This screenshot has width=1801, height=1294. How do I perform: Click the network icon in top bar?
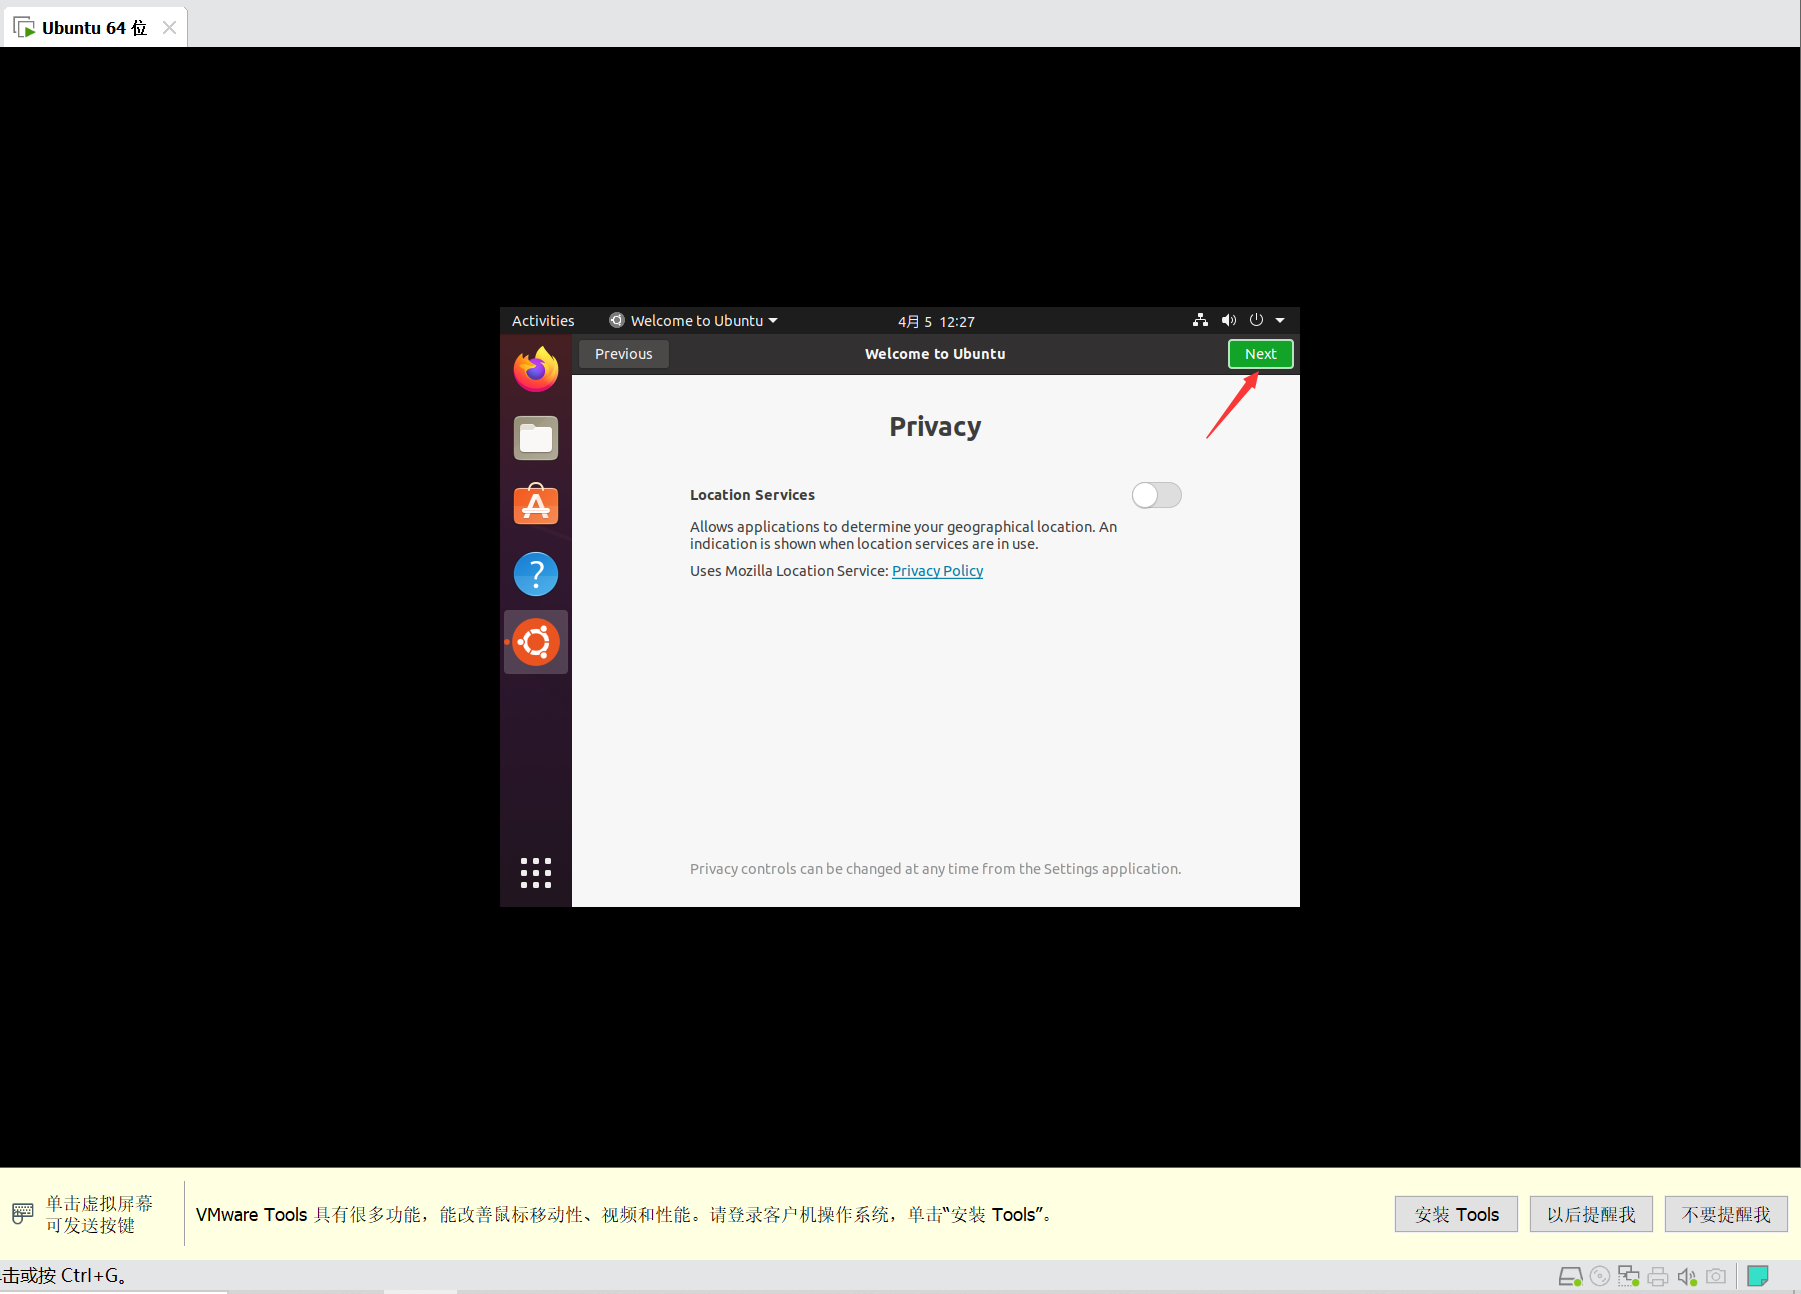pyautogui.click(x=1200, y=320)
